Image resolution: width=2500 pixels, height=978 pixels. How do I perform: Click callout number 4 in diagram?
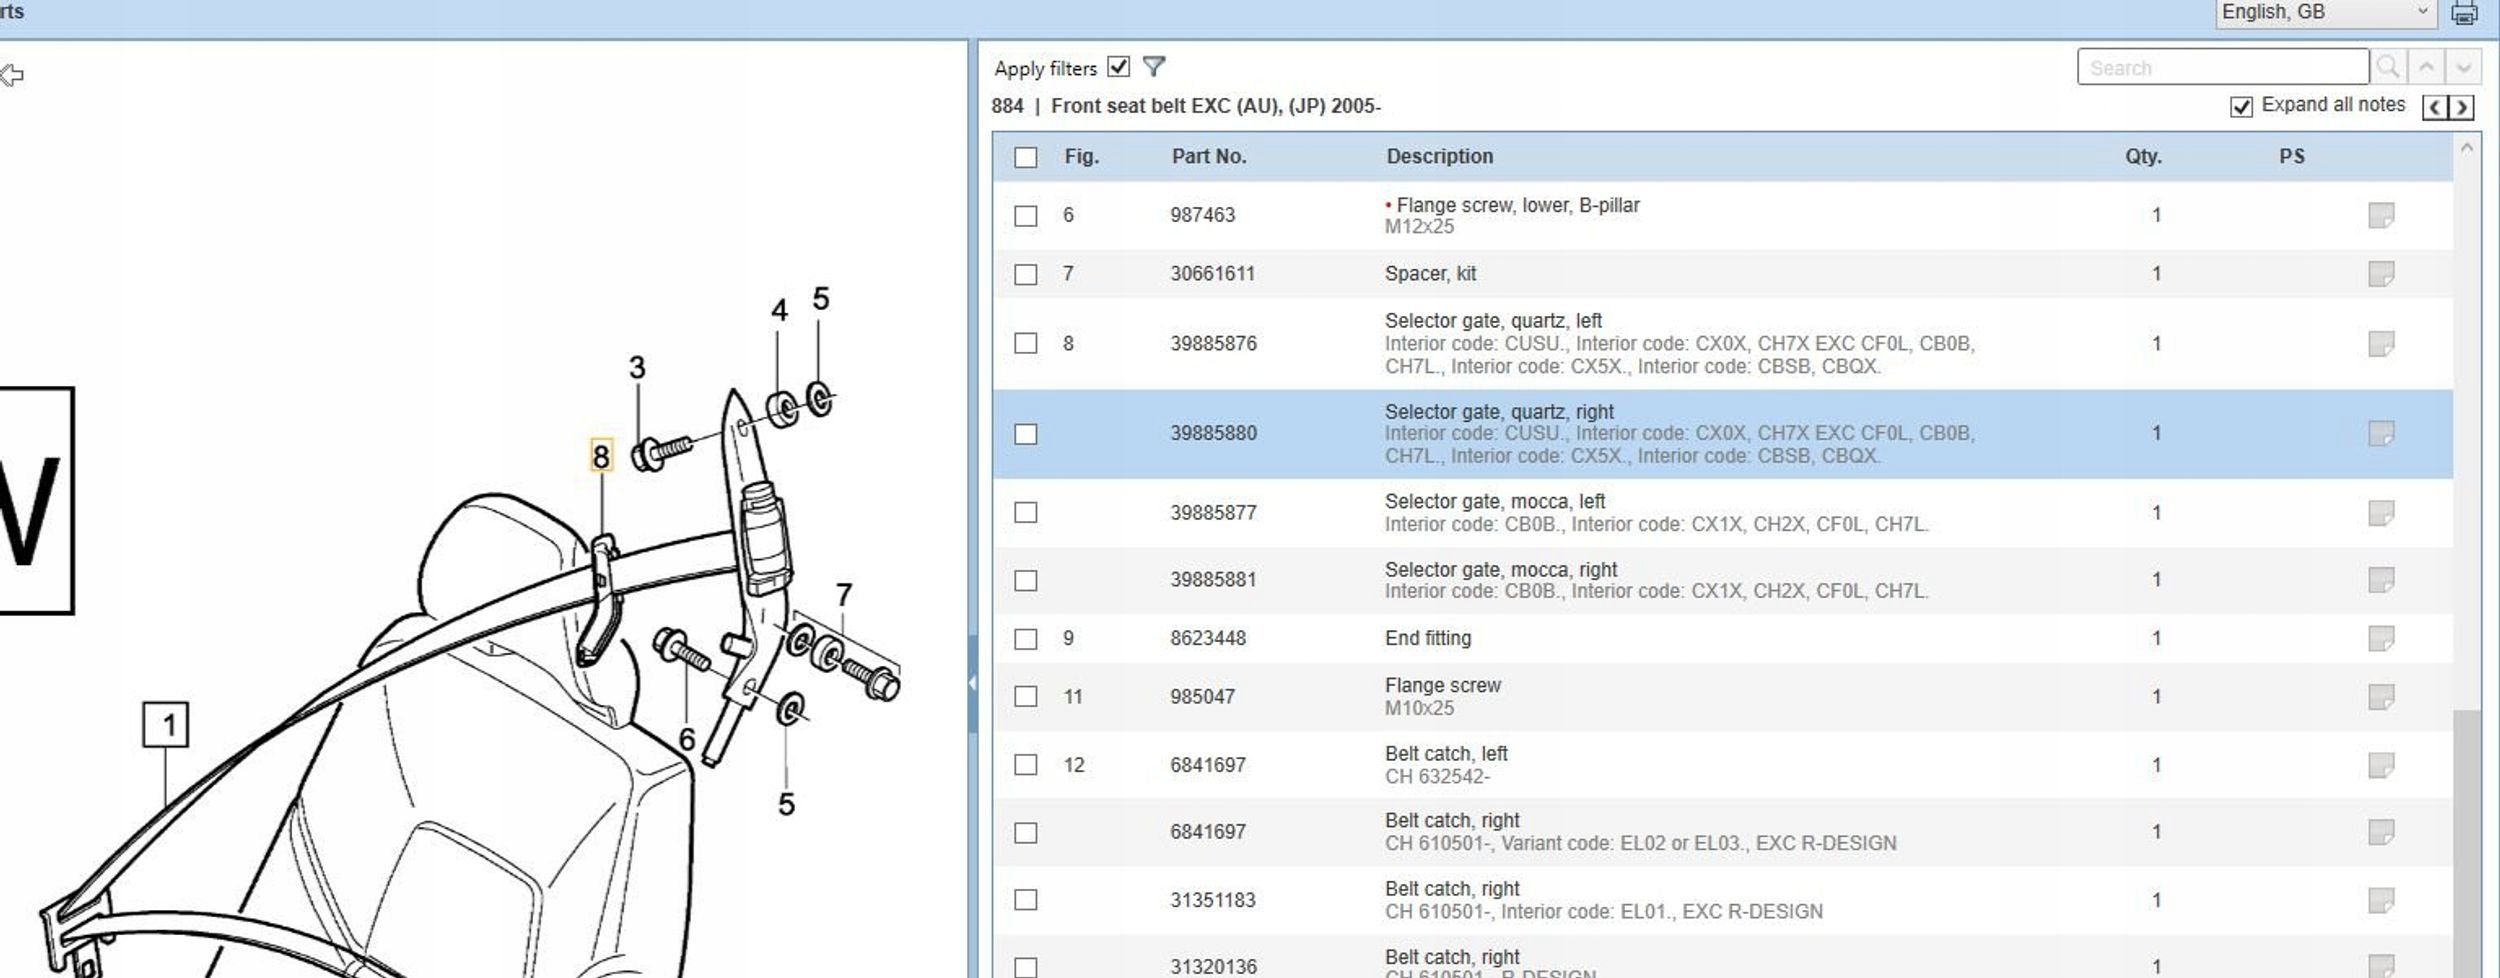(x=779, y=311)
